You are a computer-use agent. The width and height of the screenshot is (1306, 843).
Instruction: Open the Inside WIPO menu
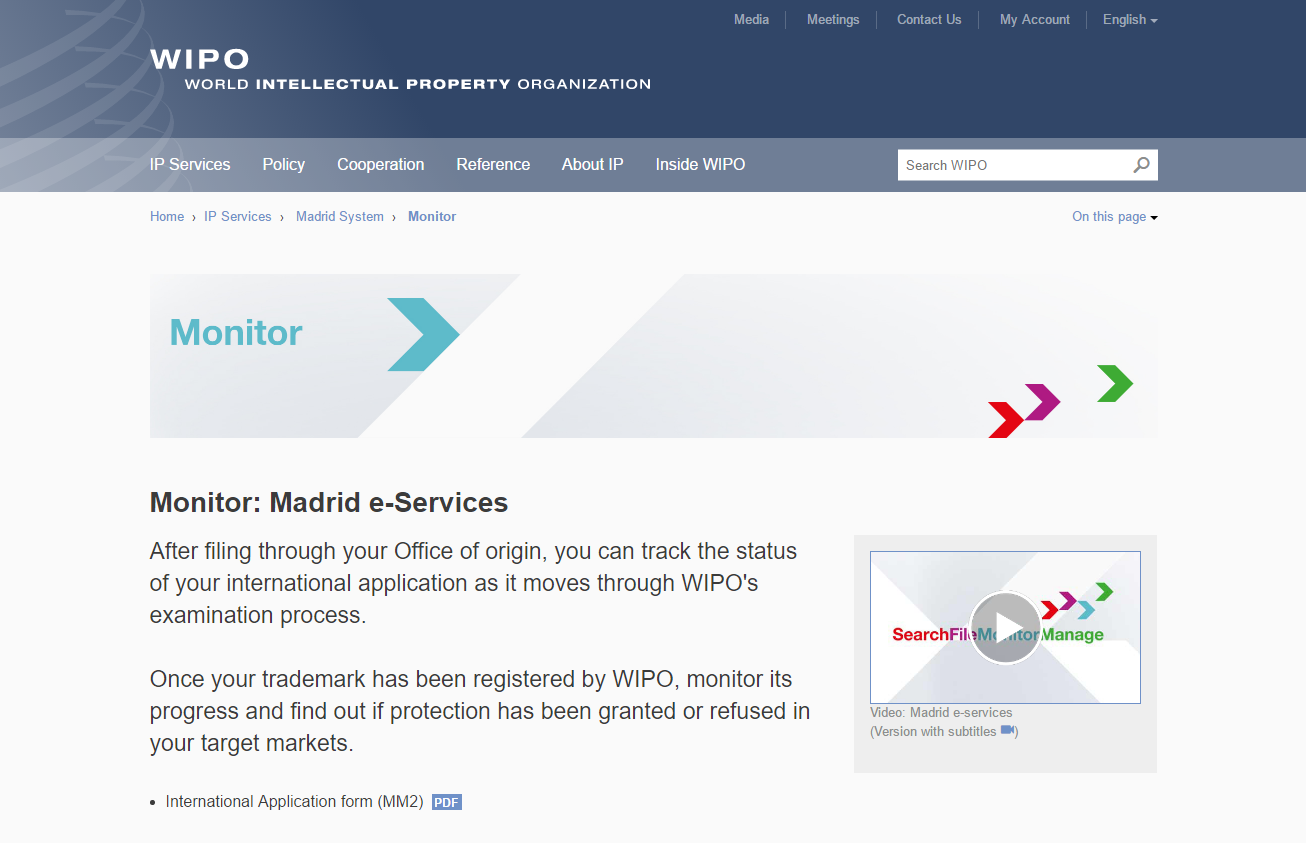point(700,165)
